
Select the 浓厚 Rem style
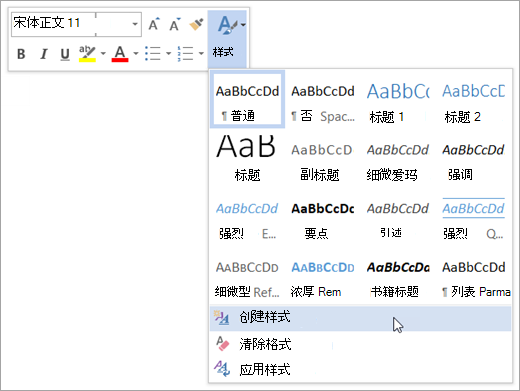click(323, 275)
